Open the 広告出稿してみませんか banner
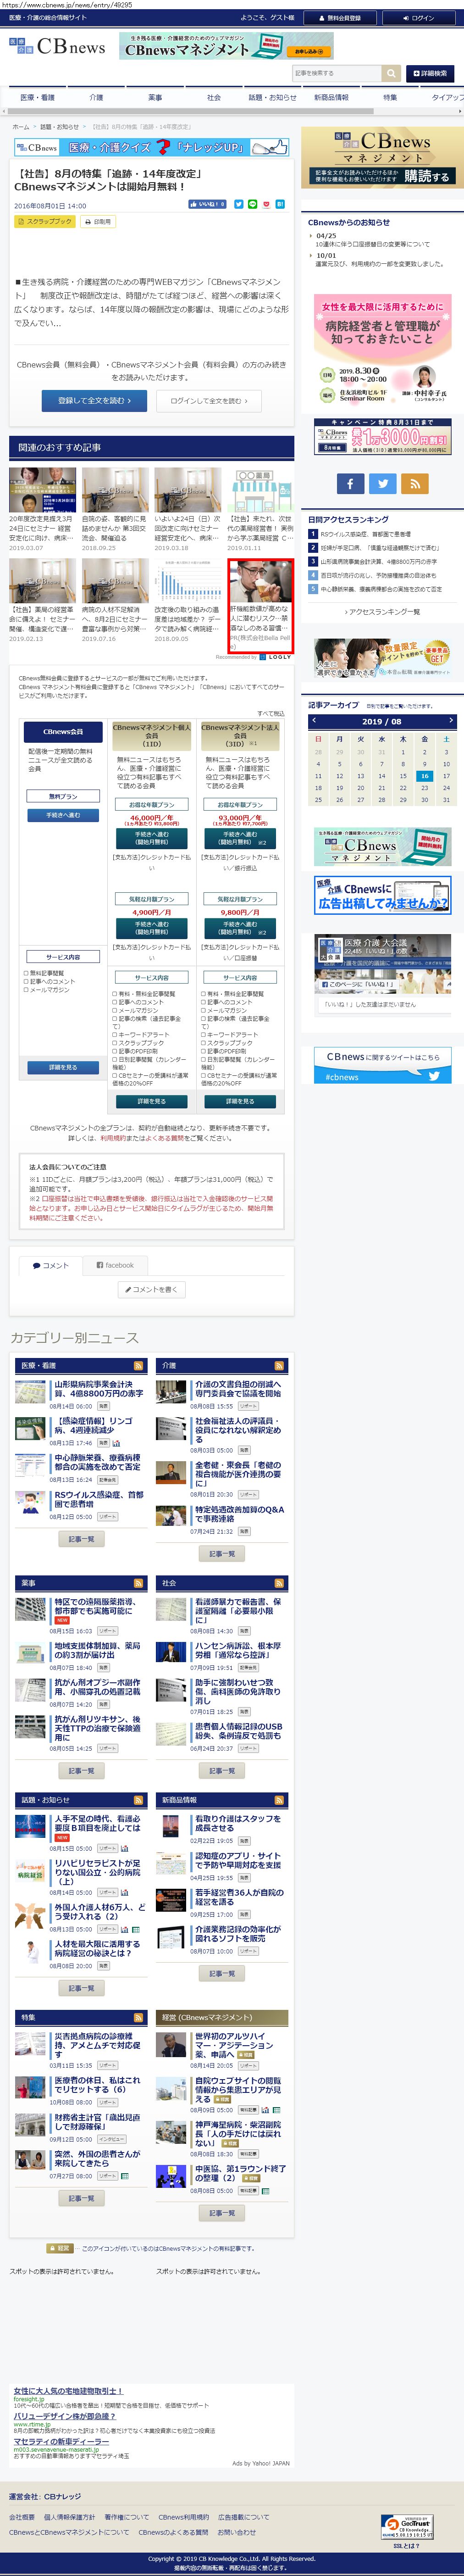 [382, 895]
